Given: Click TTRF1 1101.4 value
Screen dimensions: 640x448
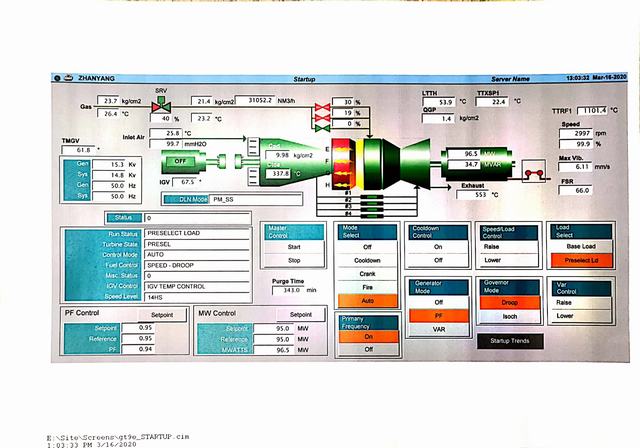Looking at the screenshot, I should point(593,110).
